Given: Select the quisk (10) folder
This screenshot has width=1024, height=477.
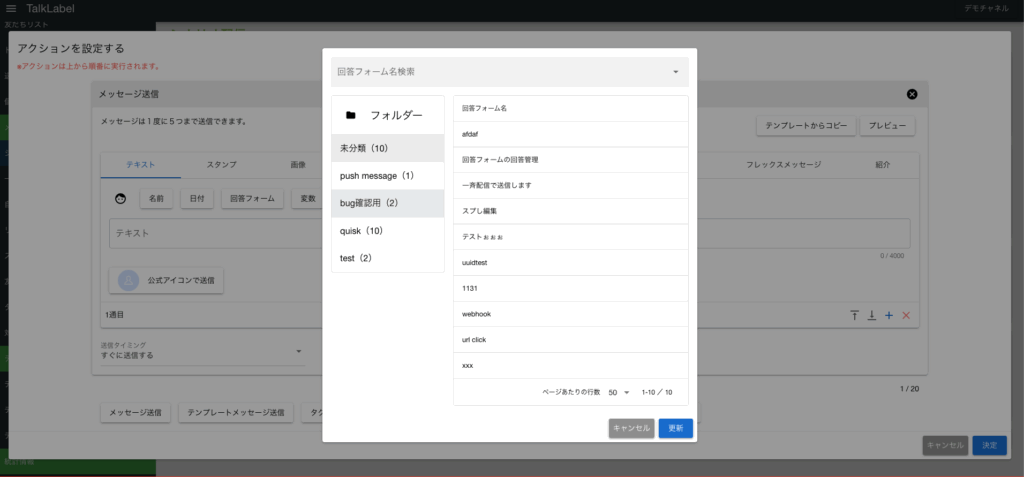Looking at the screenshot, I should pyautogui.click(x=388, y=231).
